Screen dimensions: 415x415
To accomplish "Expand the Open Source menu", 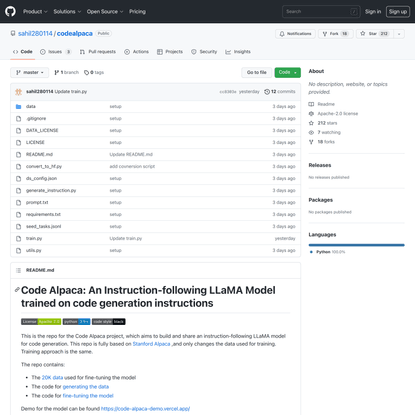I will 105,11.
